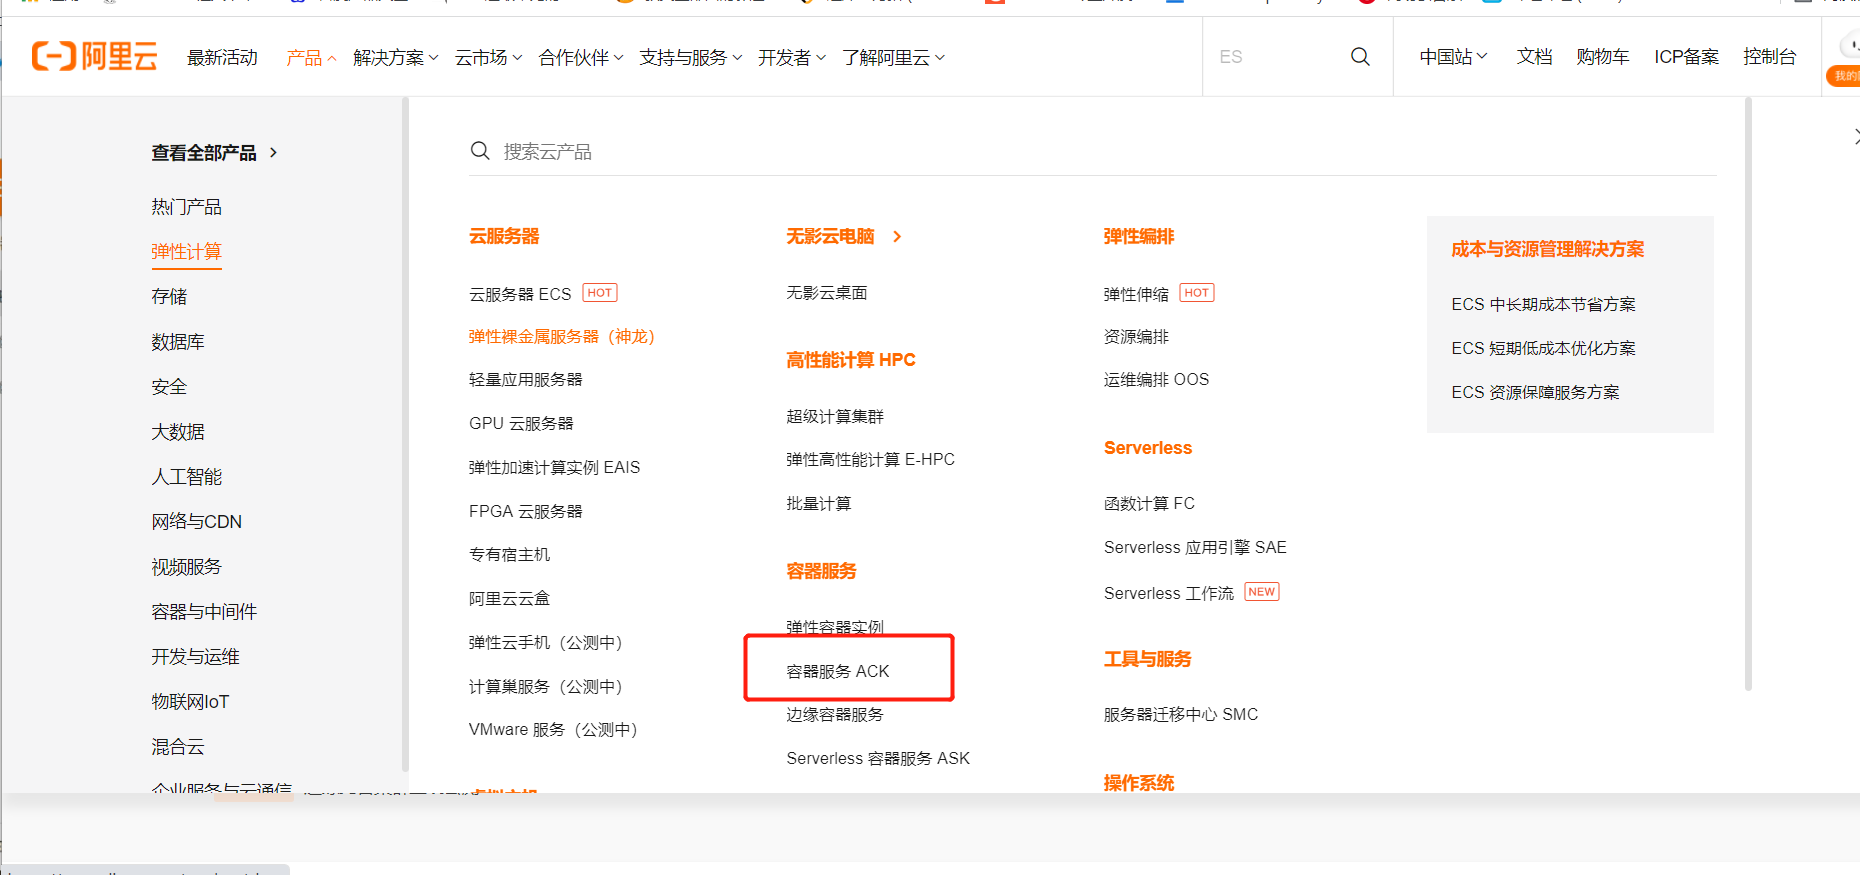Click the product panel vertical scrollbar

point(1748,394)
